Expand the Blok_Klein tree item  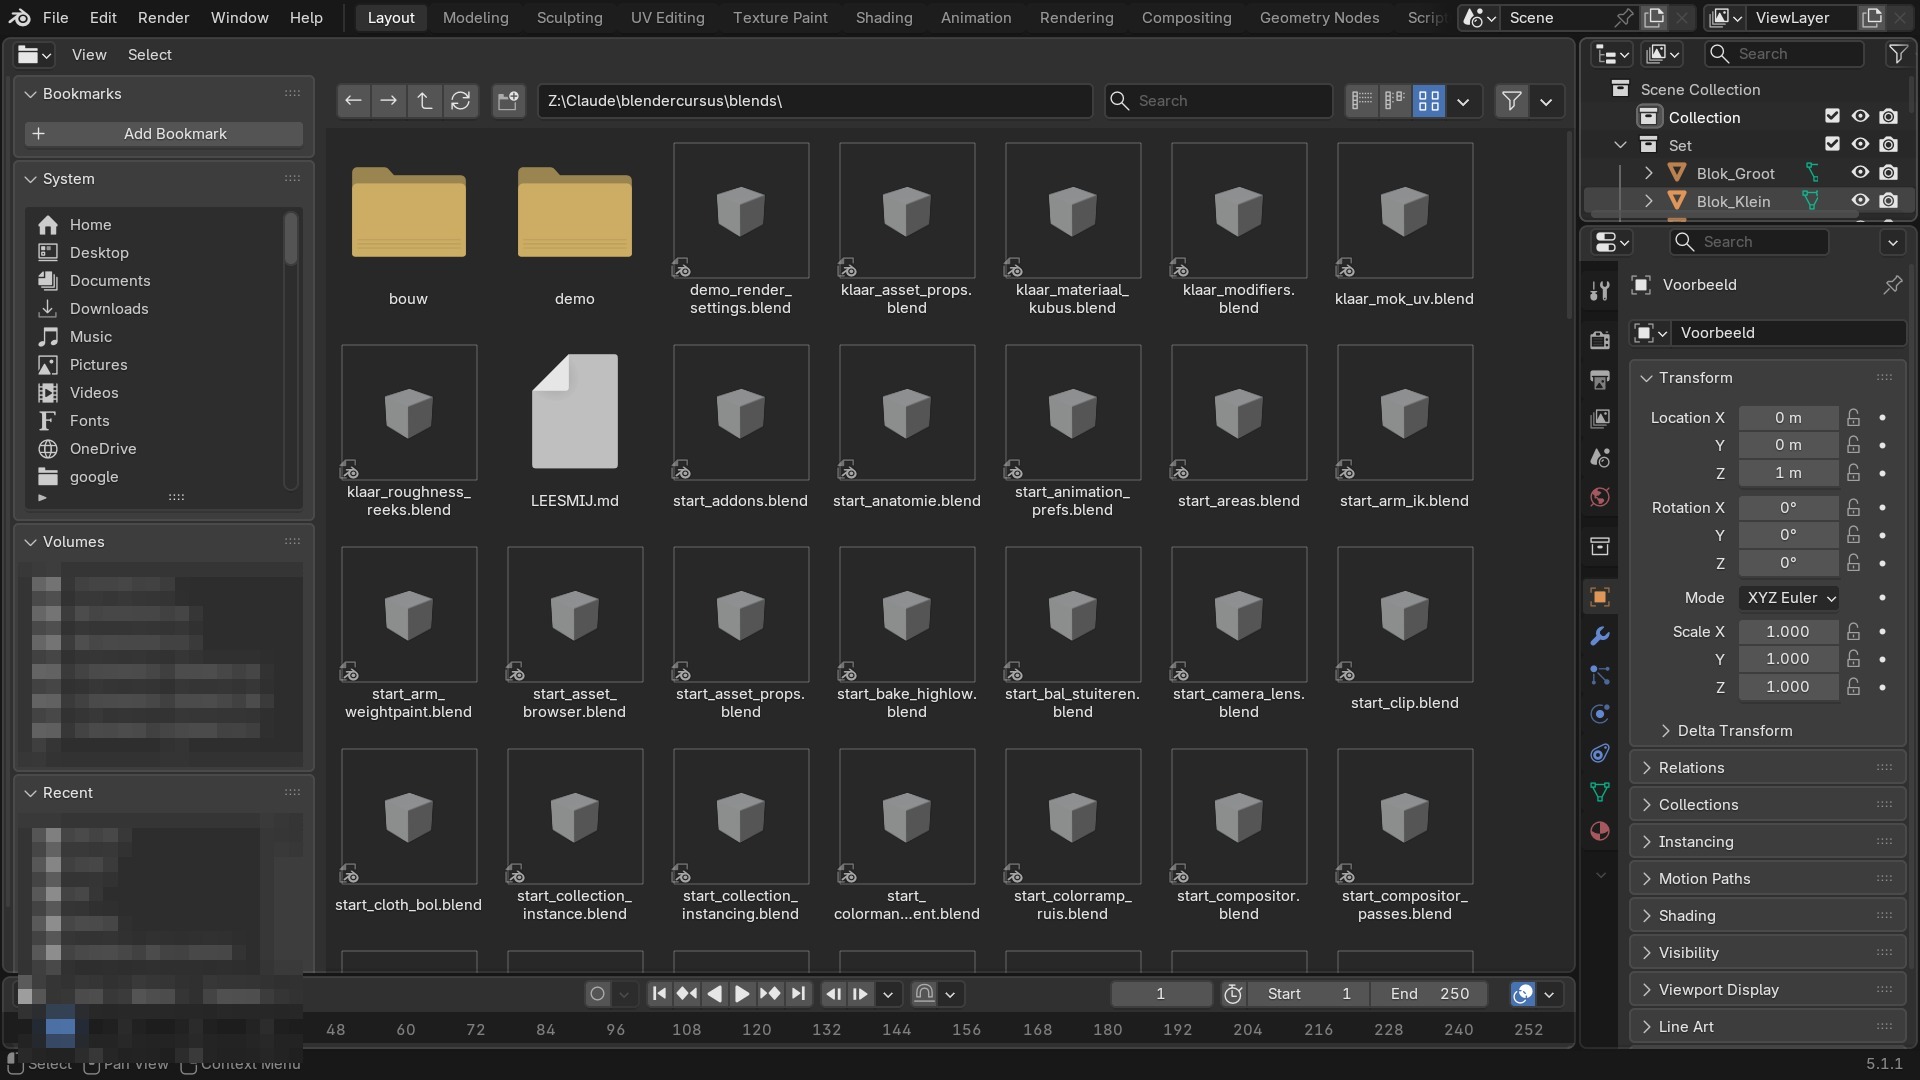coord(1648,201)
